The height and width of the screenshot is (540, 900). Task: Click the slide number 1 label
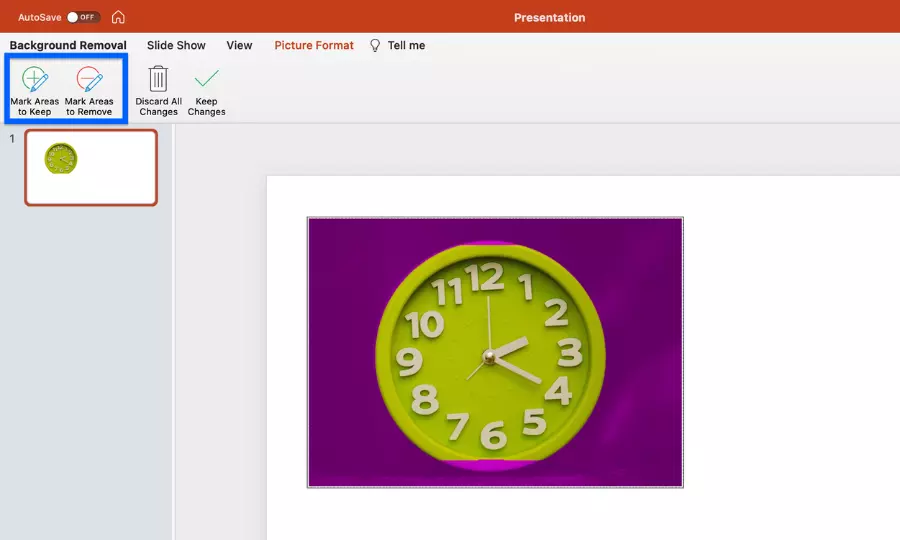[x=11, y=139]
